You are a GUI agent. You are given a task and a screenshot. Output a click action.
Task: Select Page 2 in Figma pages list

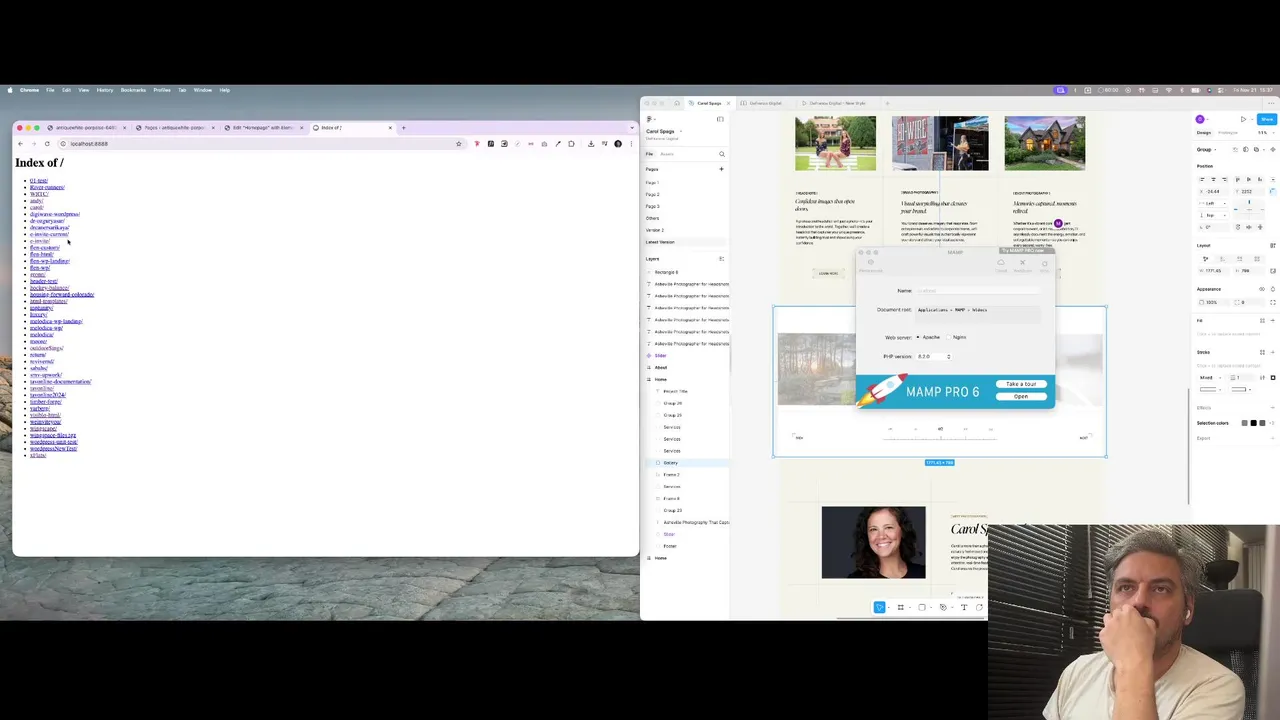tap(653, 195)
